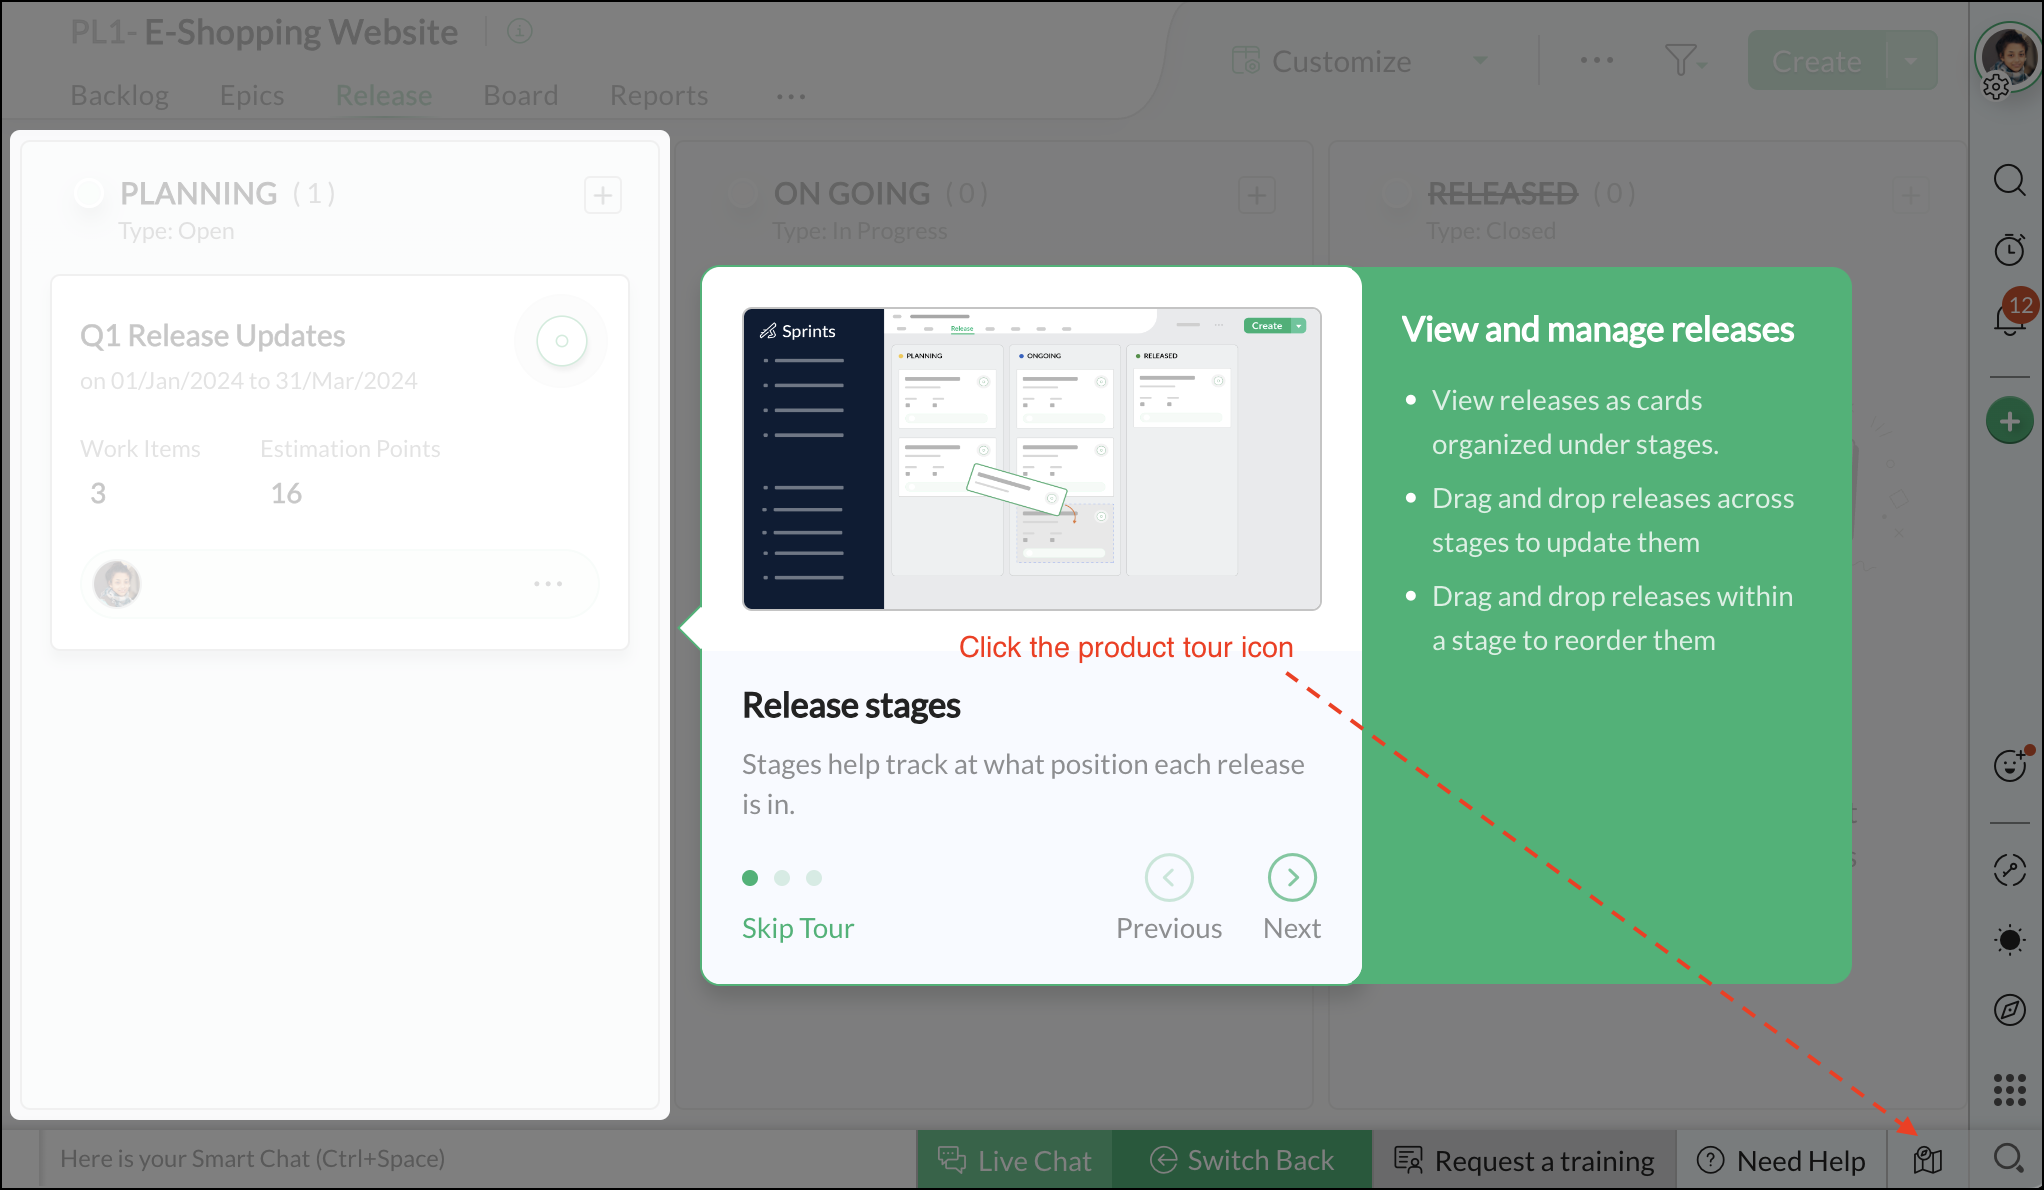
Task: Click the green plus quick-add icon
Action: [x=2009, y=421]
